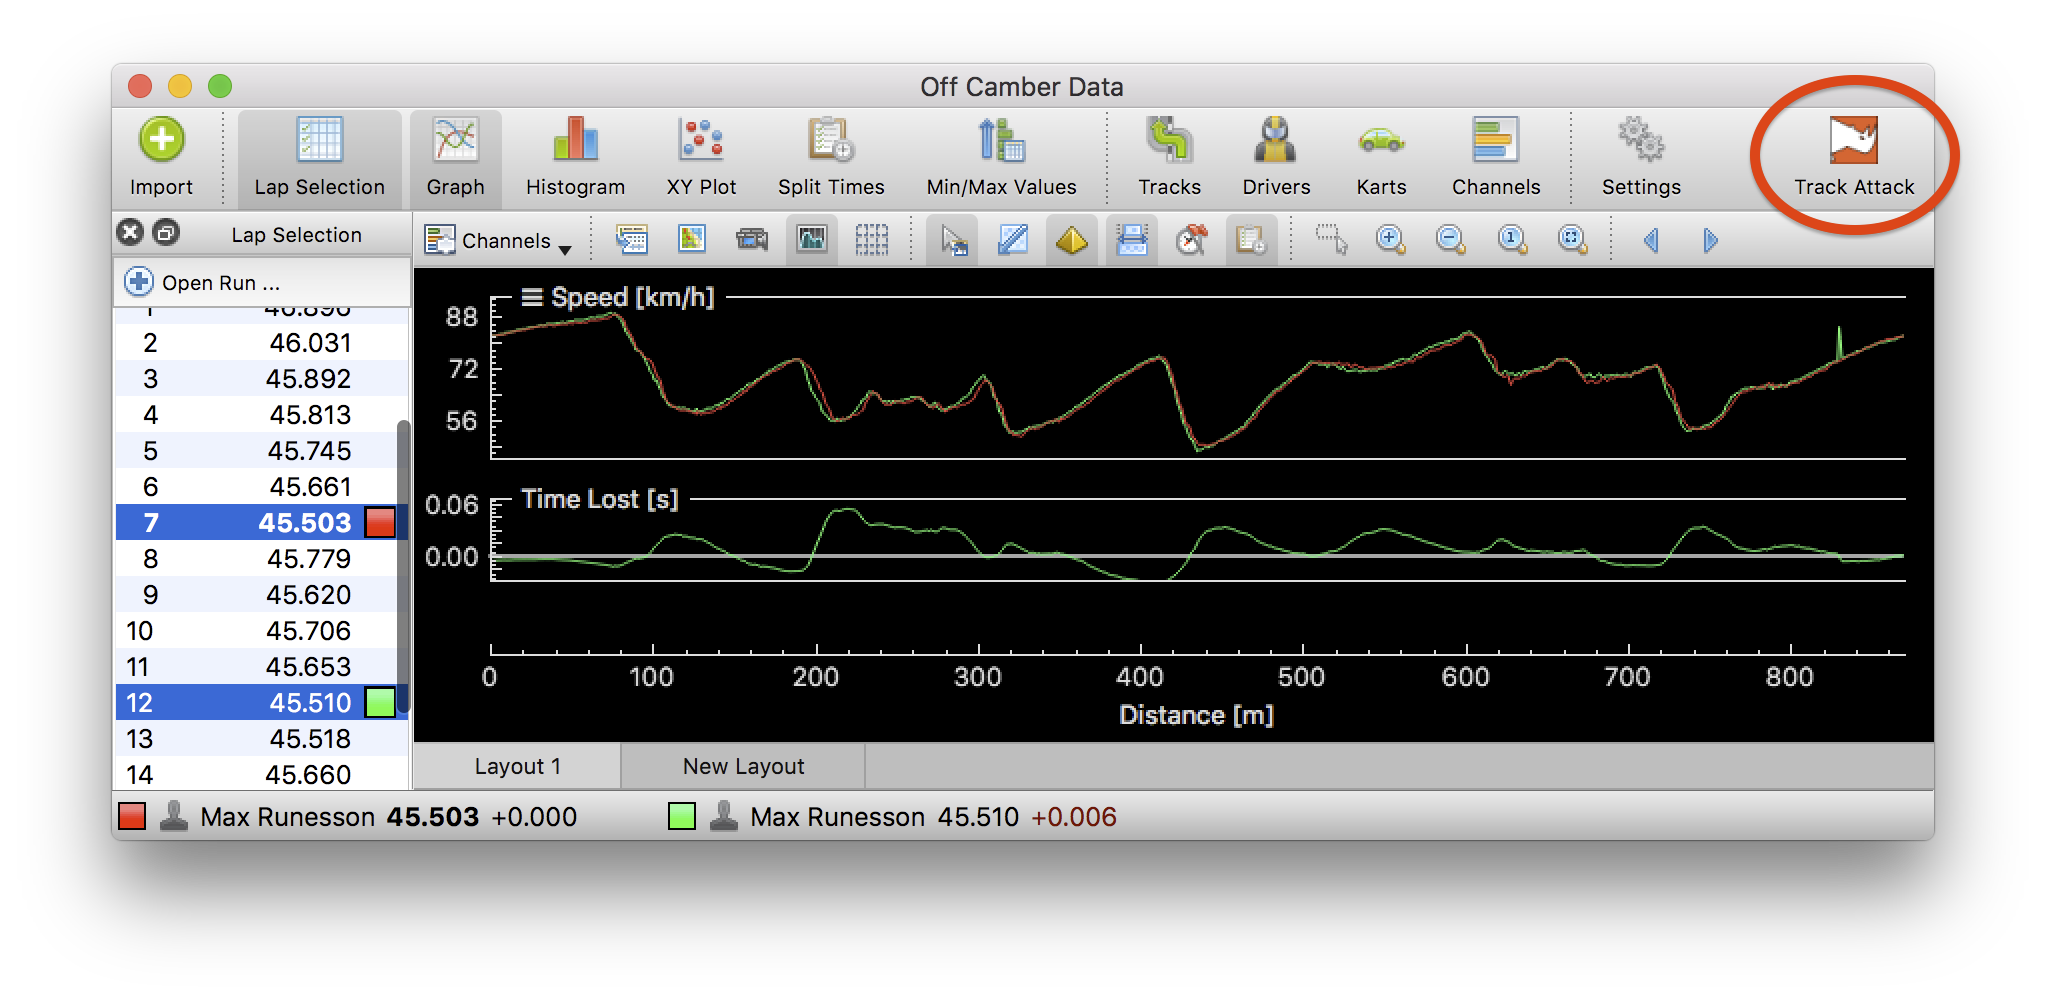The width and height of the screenshot is (2046, 1000).
Task: Open the main toolbar Channels manager
Action: point(1496,157)
